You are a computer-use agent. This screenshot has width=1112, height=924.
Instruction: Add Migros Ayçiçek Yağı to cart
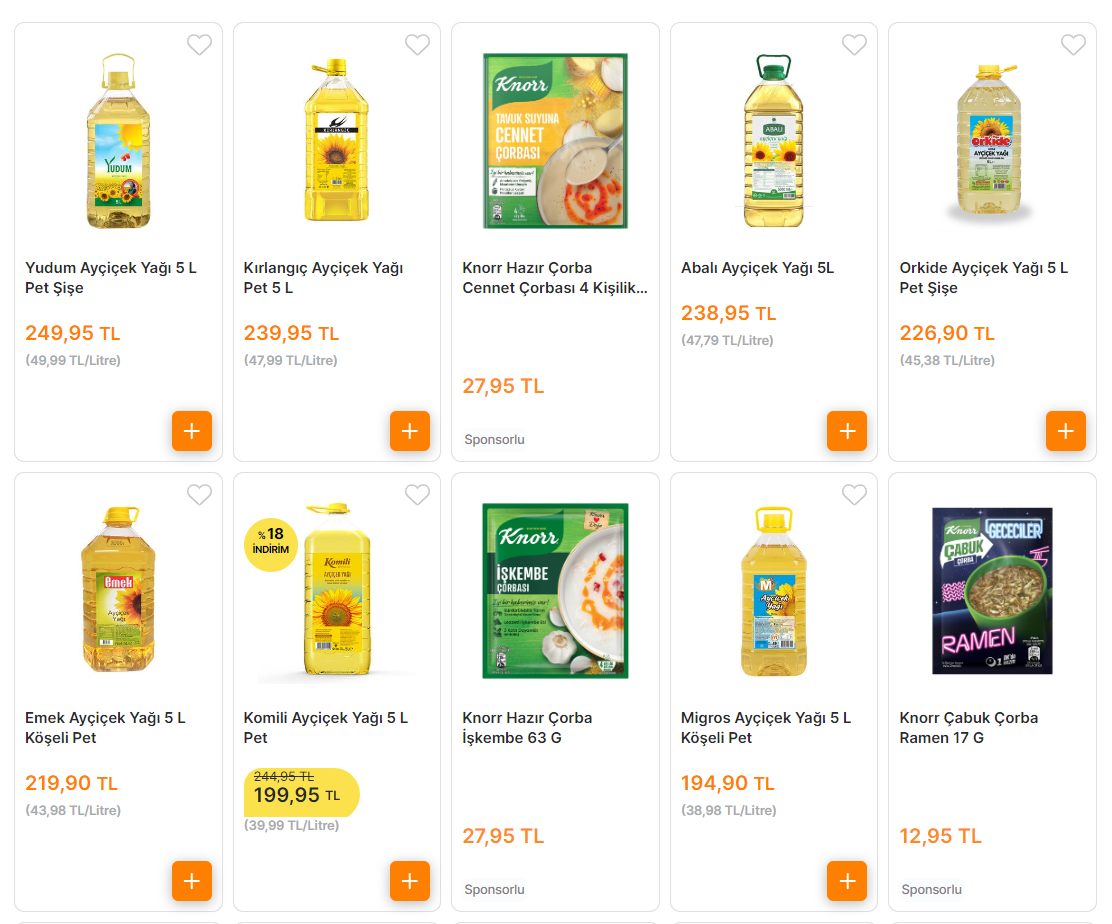[x=847, y=881]
